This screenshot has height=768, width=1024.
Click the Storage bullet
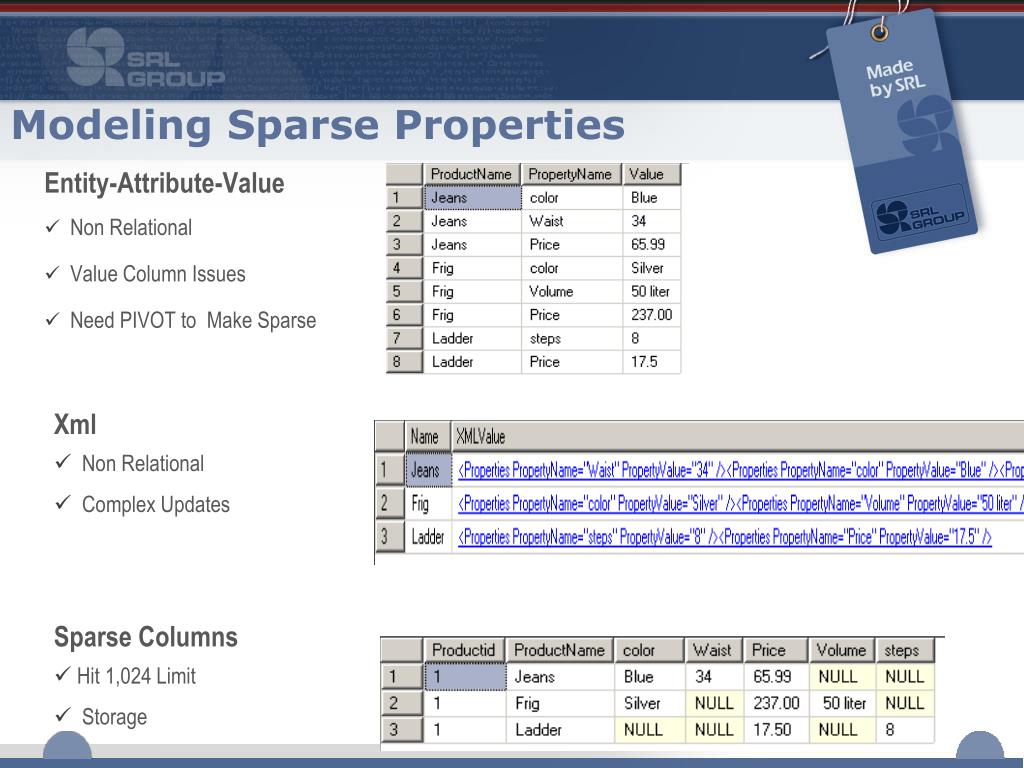coord(114,717)
